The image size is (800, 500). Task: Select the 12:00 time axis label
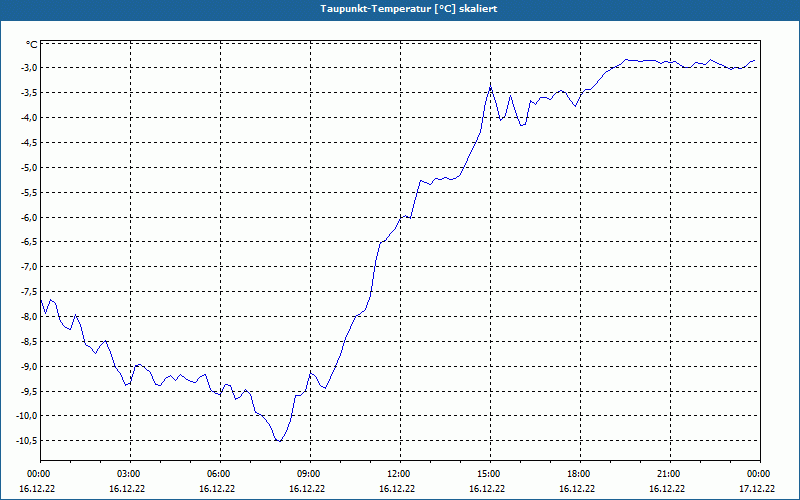click(x=398, y=474)
